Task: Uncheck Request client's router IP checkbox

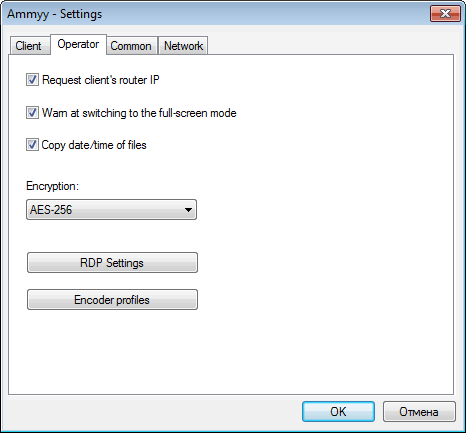Action: click(32, 80)
